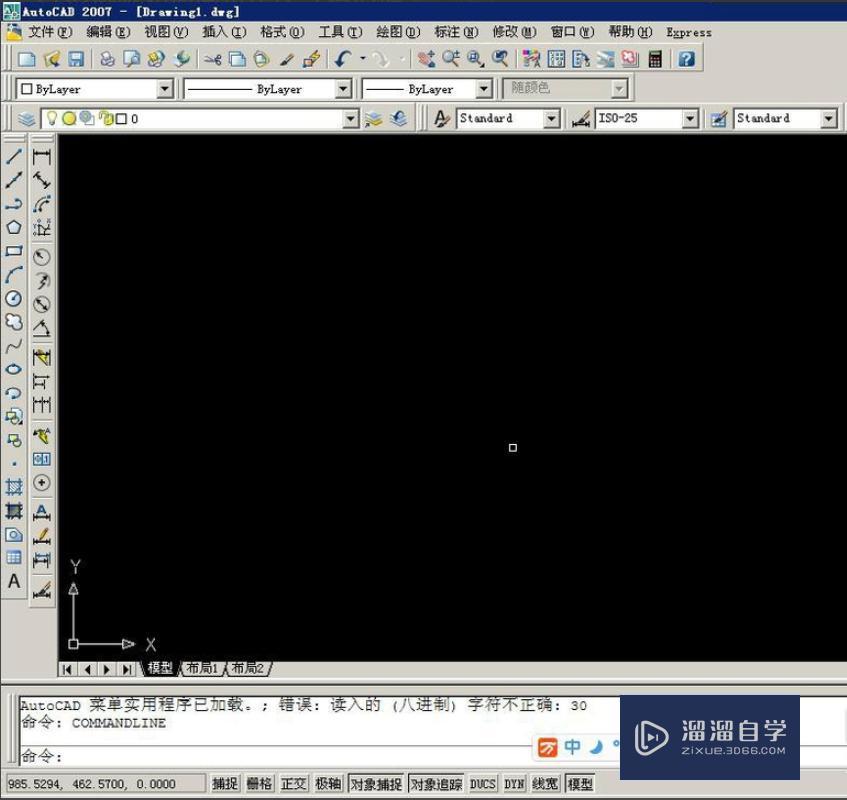Click the Linear dimension tool
The width and height of the screenshot is (847, 800).
[x=42, y=157]
